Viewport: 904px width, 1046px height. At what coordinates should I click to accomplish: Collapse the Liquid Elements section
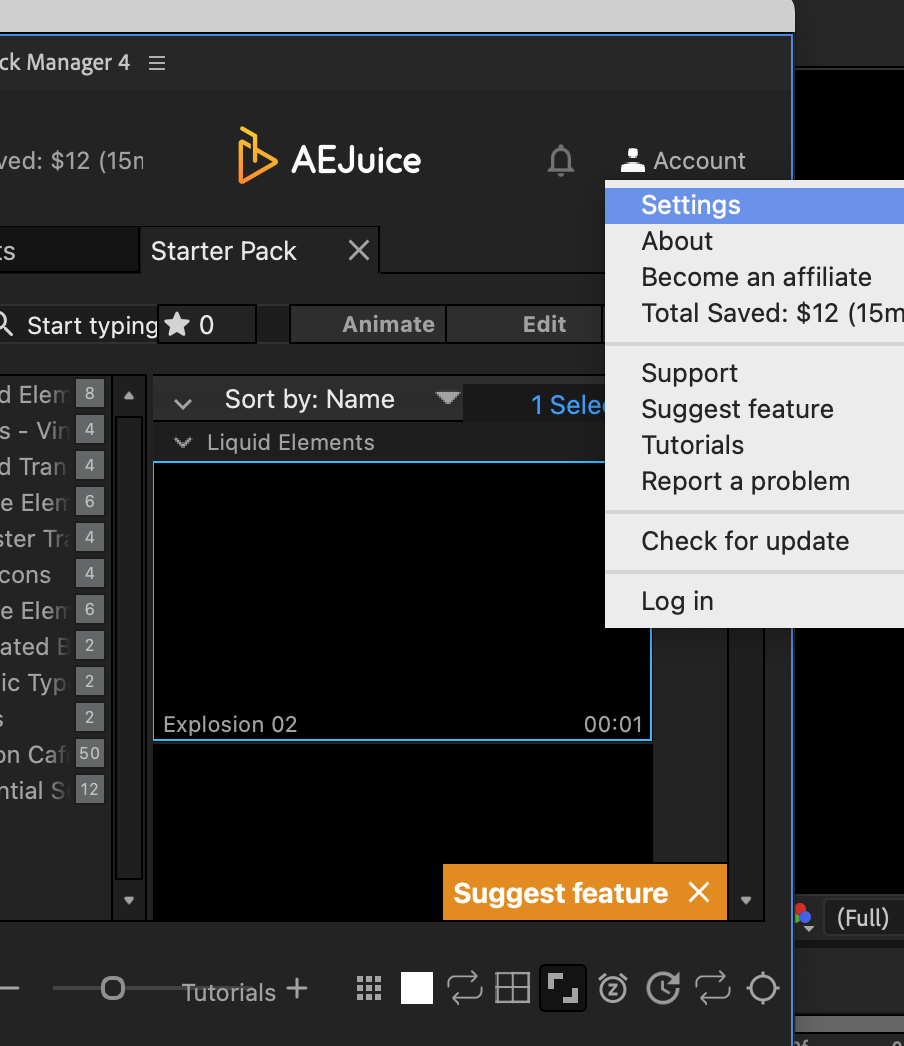(x=182, y=442)
